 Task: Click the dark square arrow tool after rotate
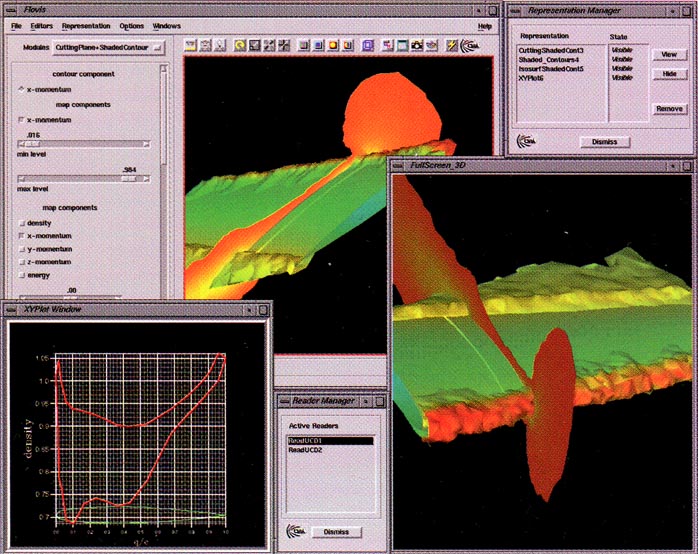tap(254, 45)
